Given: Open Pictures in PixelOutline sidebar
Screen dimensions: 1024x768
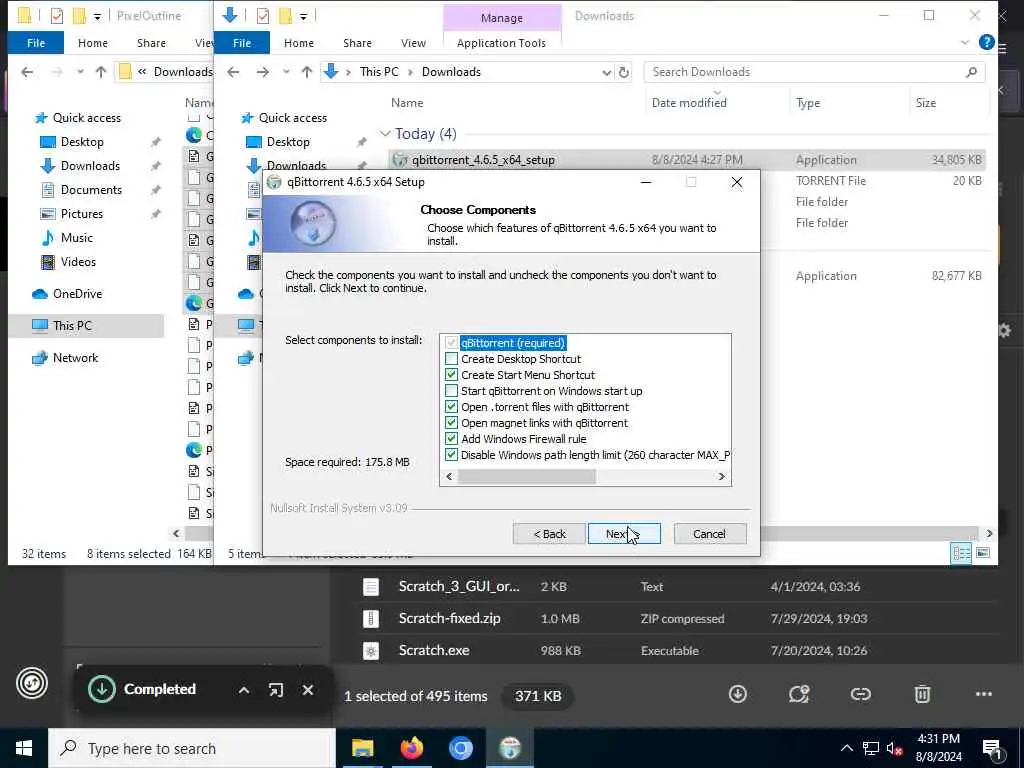Looking at the screenshot, I should tap(82, 214).
